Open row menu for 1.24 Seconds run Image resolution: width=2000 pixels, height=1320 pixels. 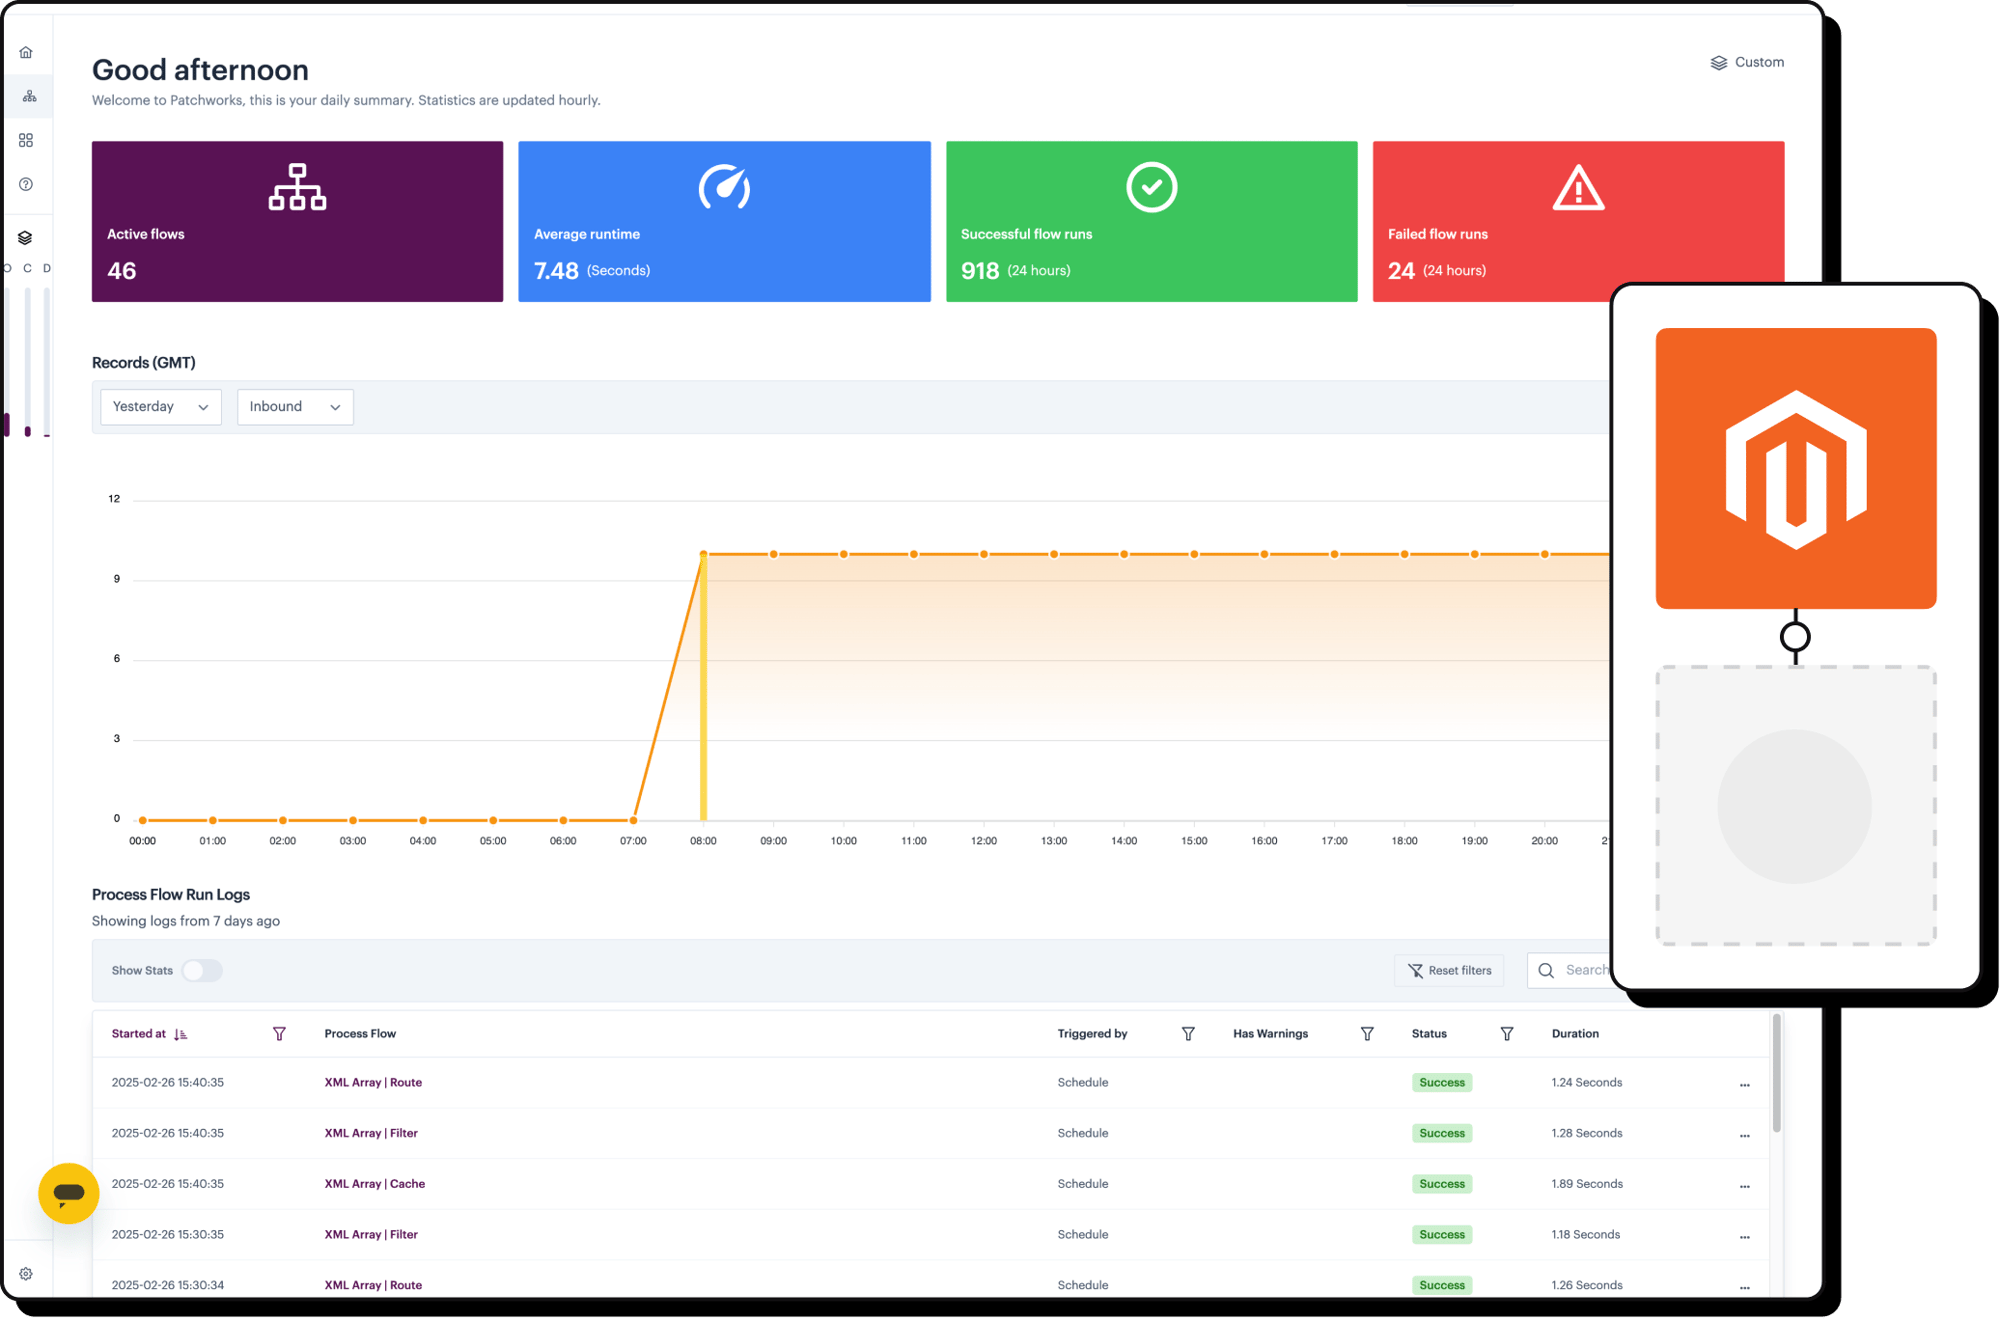pyautogui.click(x=1744, y=1085)
